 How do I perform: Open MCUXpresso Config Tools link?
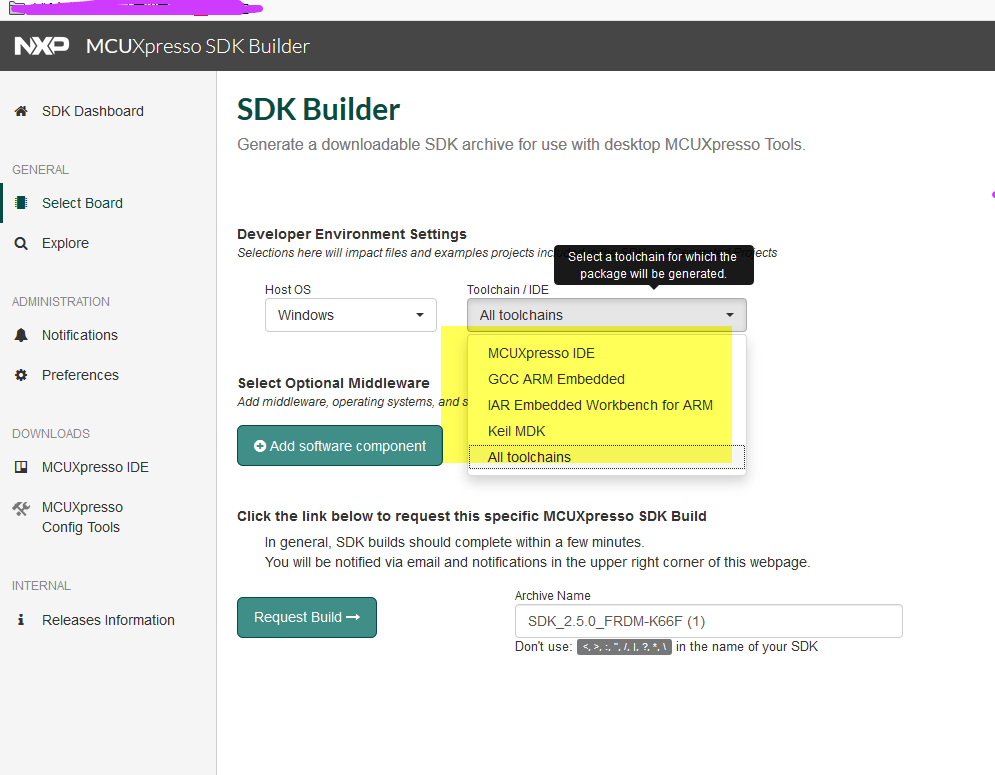[x=82, y=517]
